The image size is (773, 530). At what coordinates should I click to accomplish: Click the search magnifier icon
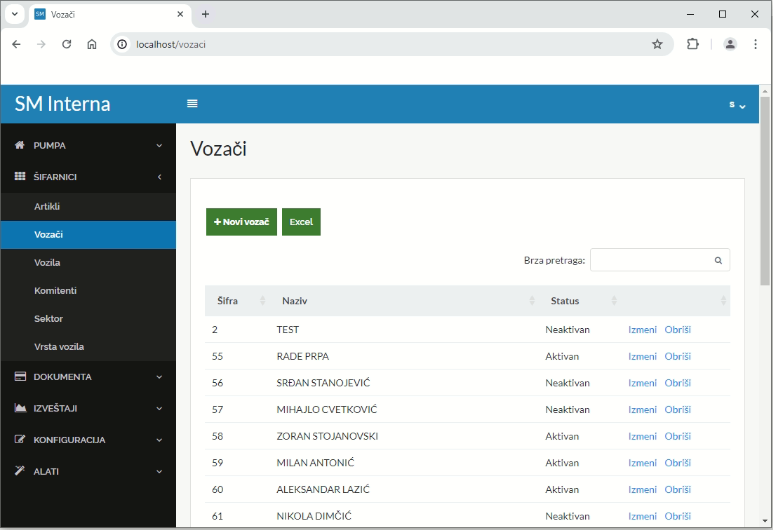pyautogui.click(x=718, y=260)
